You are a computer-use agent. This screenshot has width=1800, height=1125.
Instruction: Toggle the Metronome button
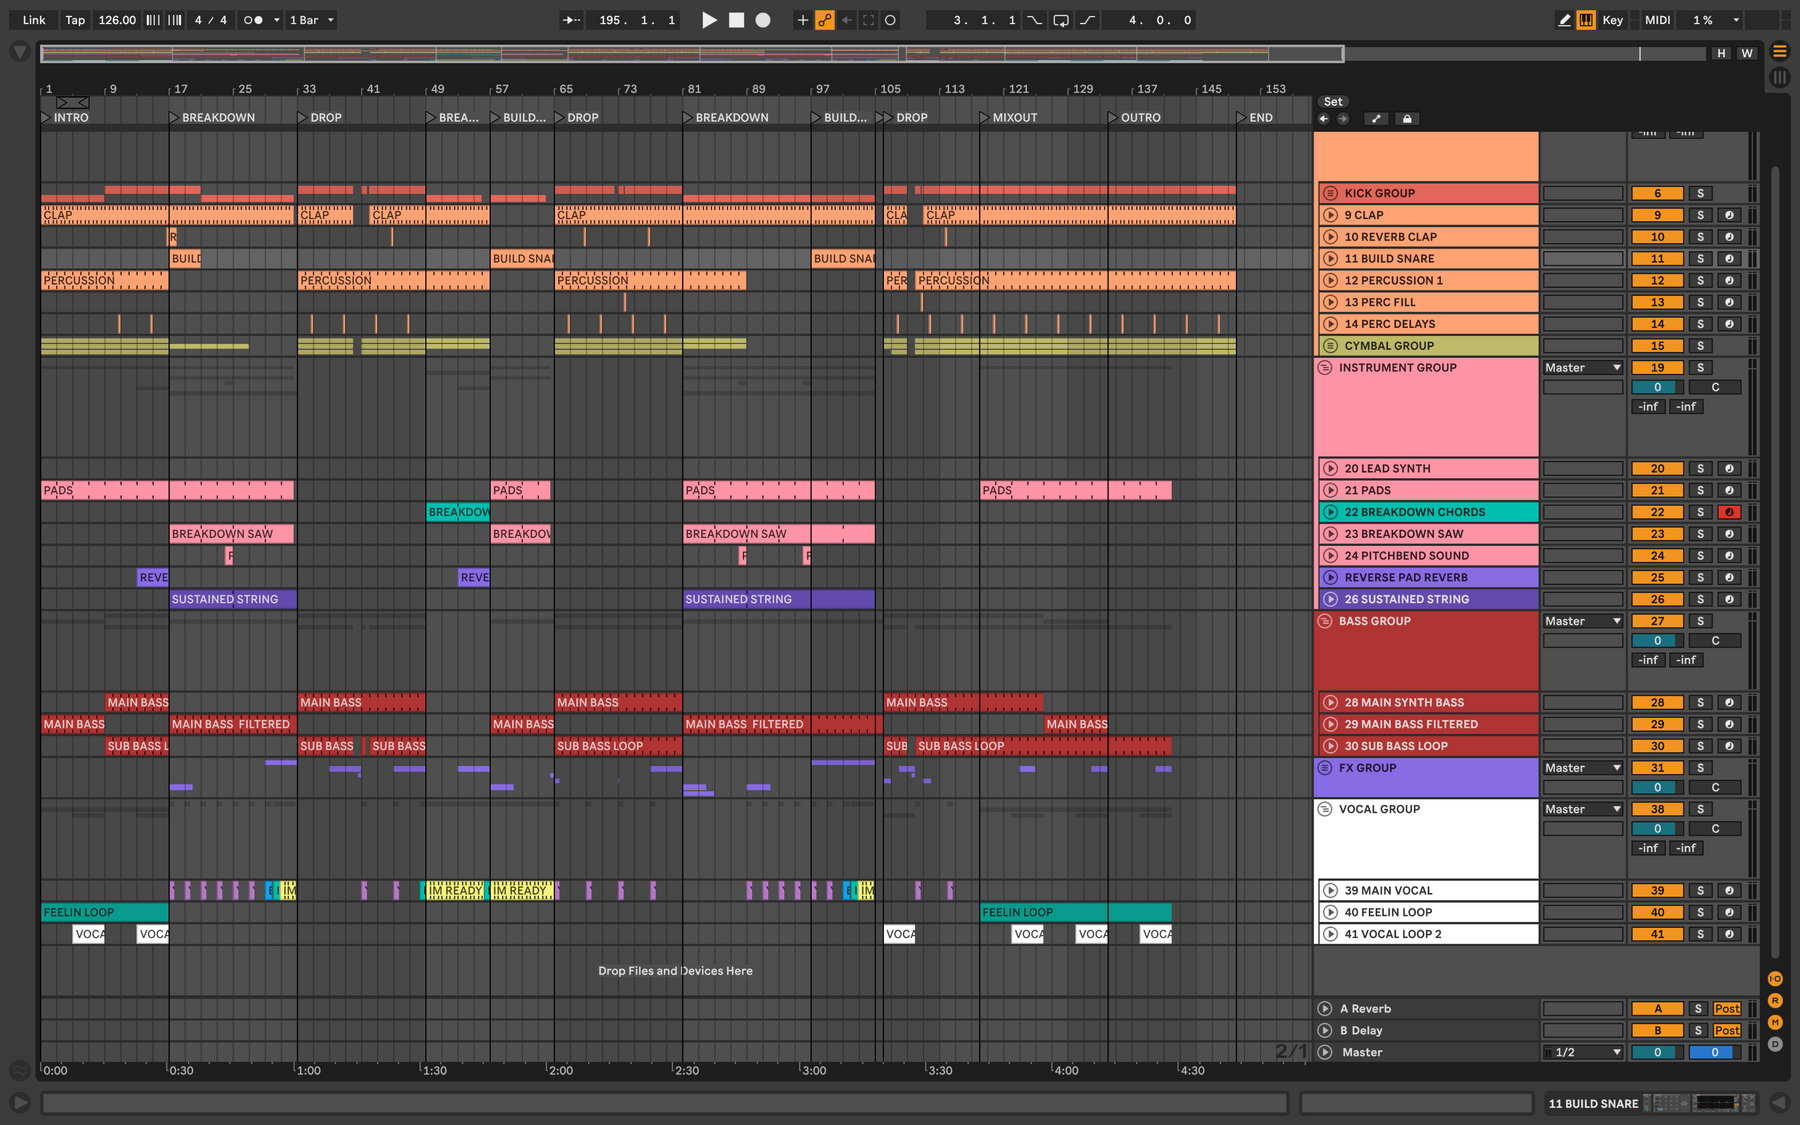tap(254, 20)
